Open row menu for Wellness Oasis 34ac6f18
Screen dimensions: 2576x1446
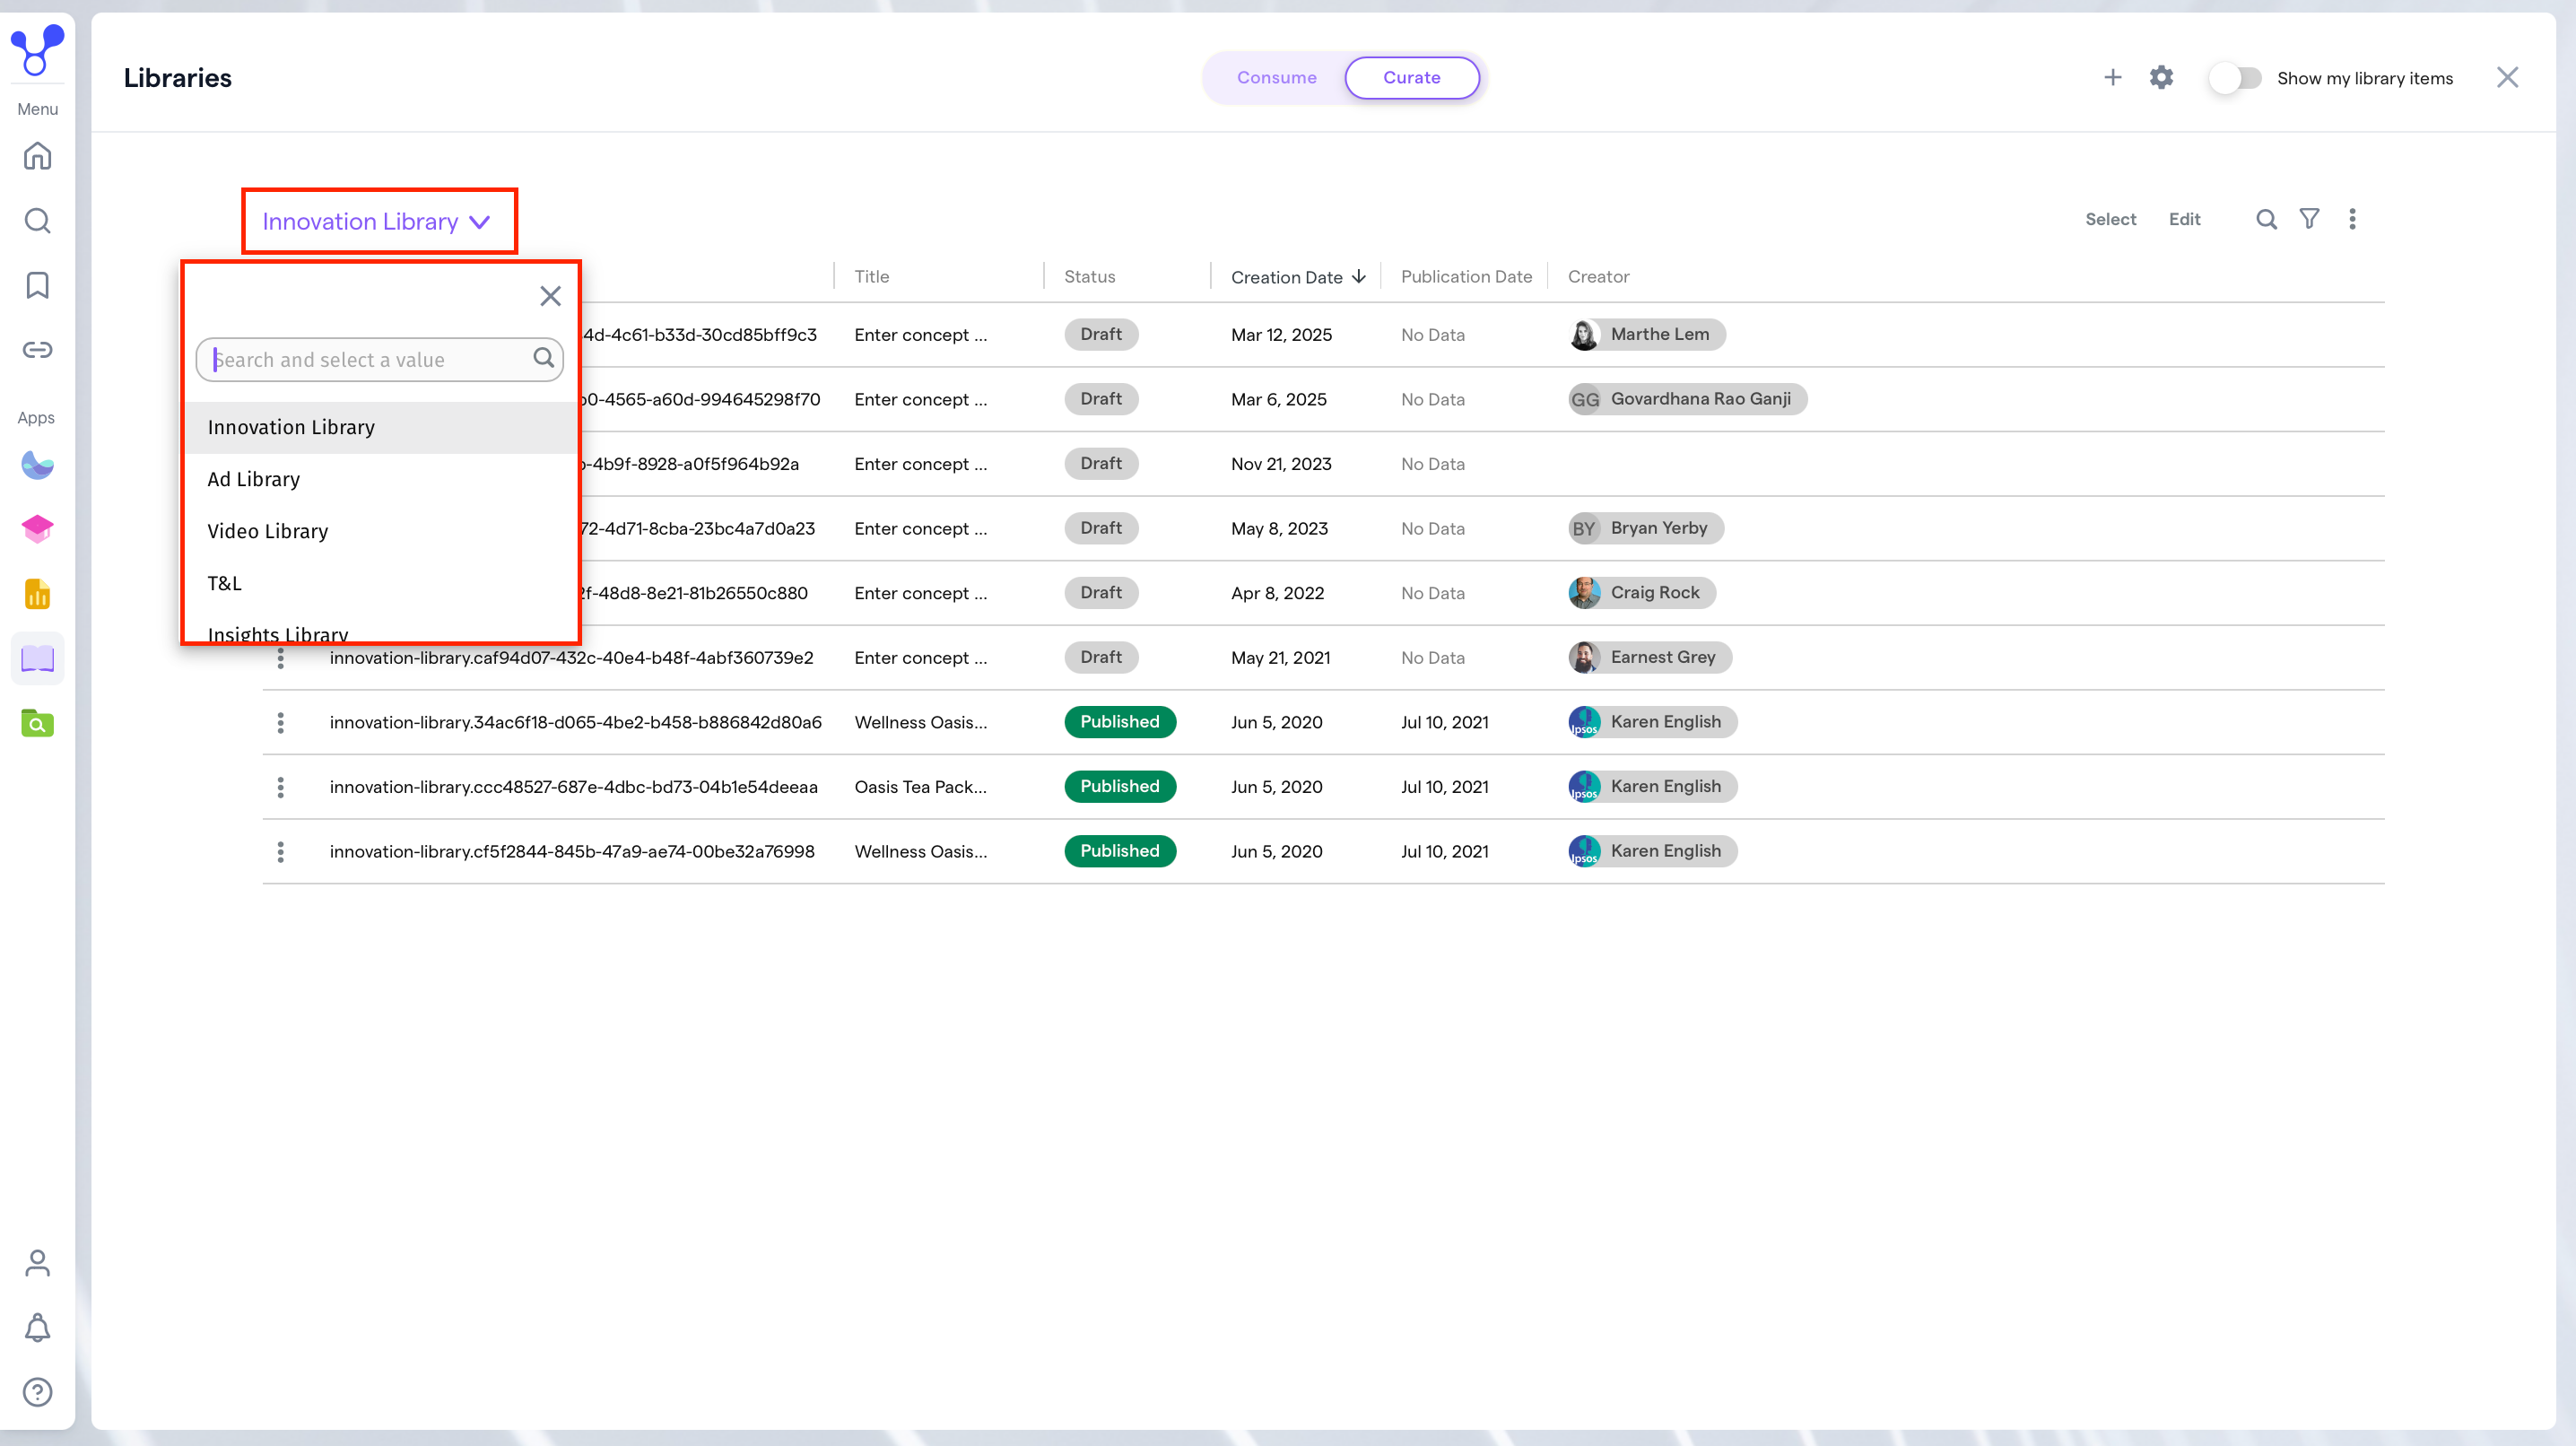[x=280, y=722]
